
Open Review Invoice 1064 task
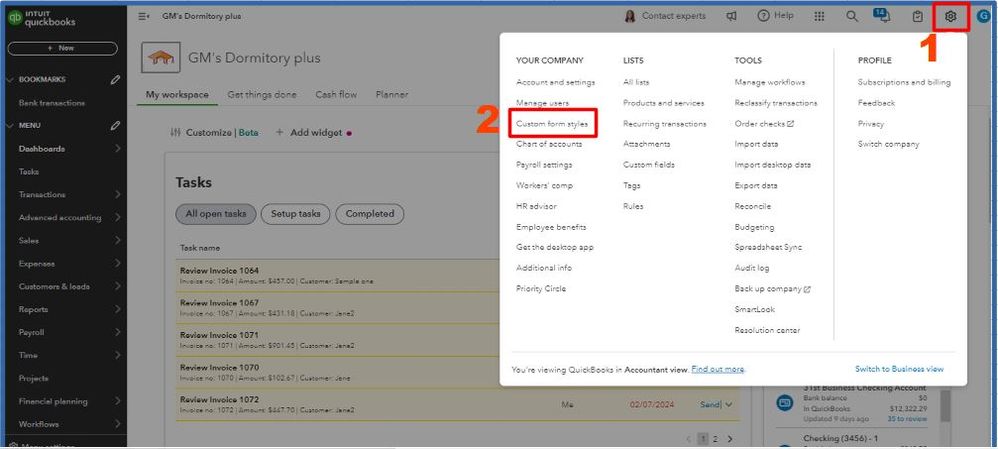pos(219,271)
